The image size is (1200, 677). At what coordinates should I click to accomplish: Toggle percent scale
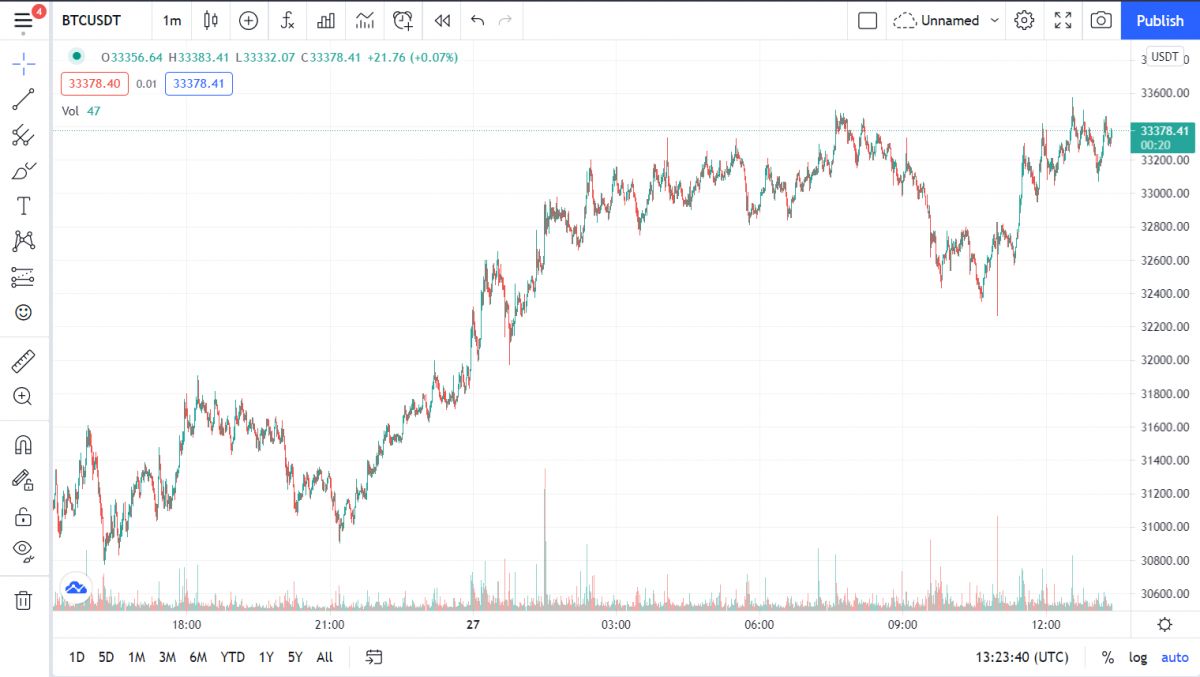(x=1108, y=657)
